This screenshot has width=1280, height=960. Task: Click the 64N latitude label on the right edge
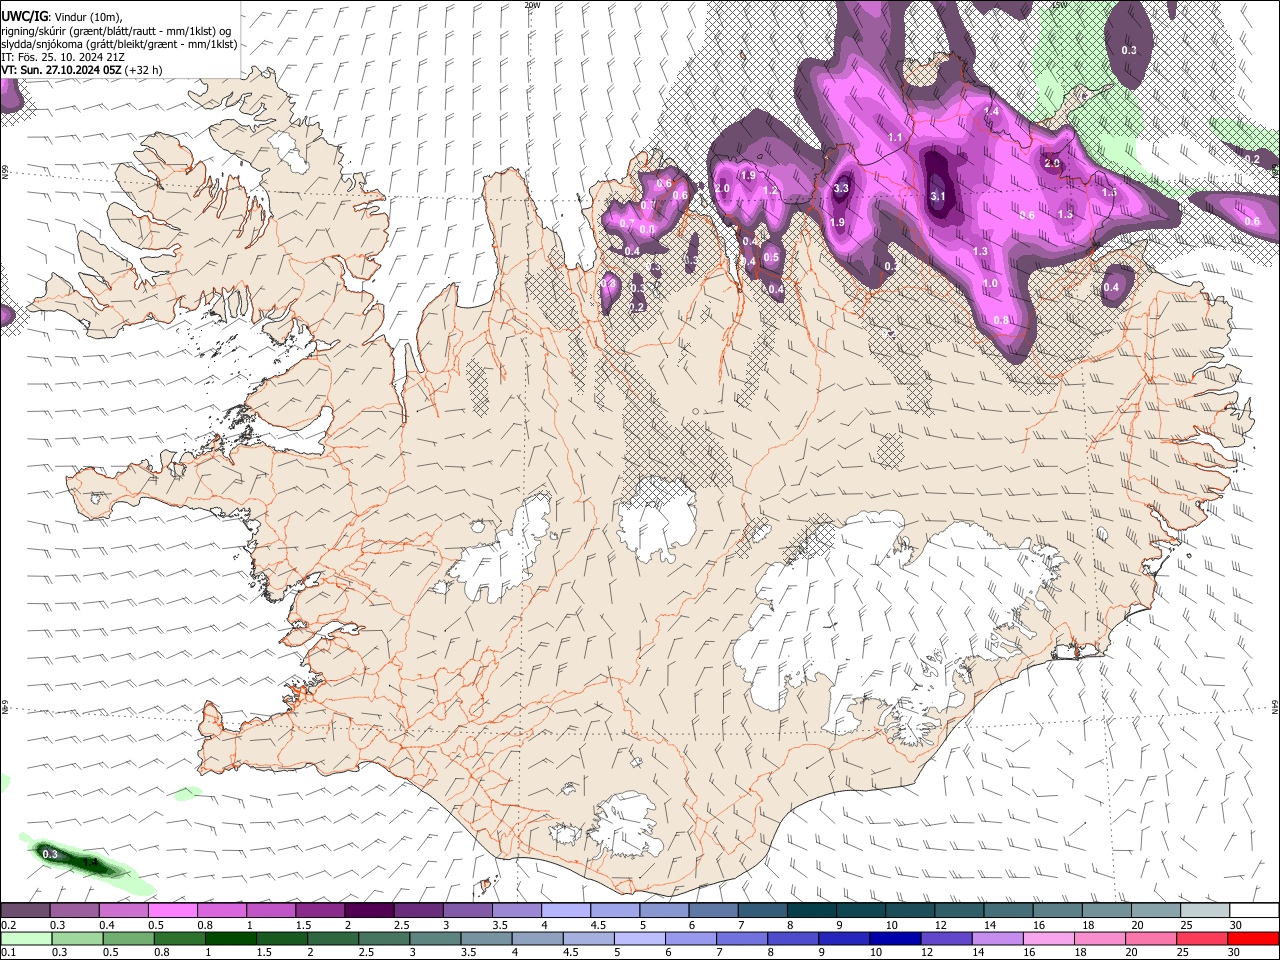pyautogui.click(x=1275, y=707)
